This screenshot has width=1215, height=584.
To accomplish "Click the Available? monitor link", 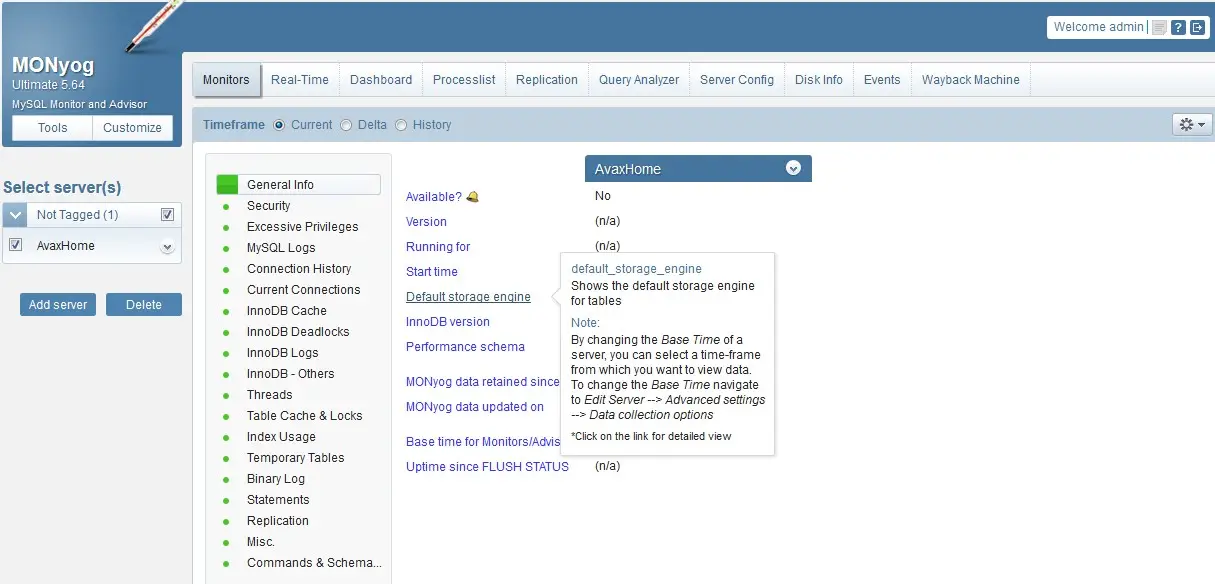I will [x=434, y=197].
